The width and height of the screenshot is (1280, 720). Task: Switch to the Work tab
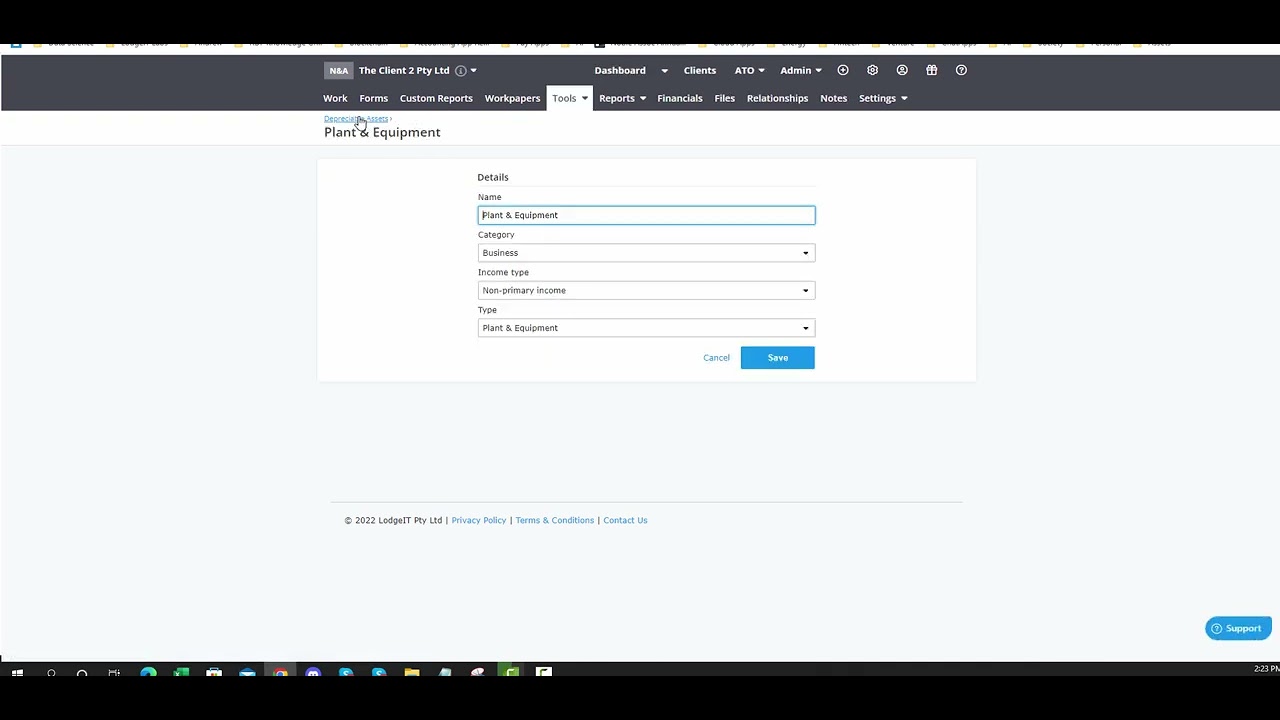(335, 98)
